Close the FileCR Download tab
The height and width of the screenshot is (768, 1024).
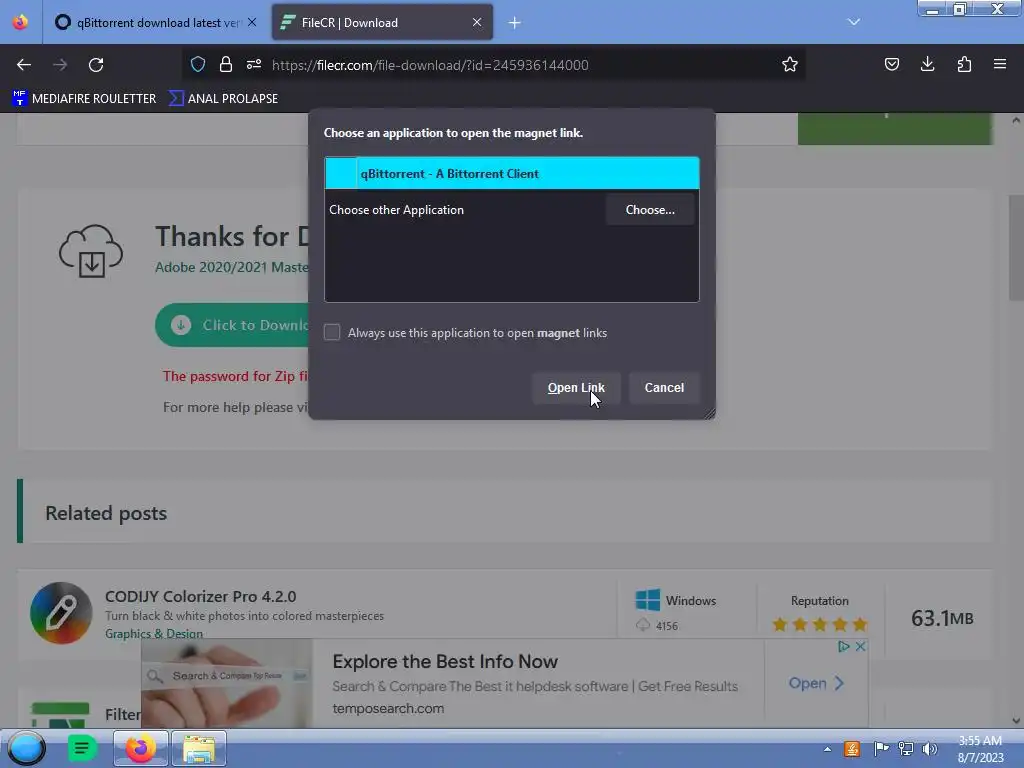pos(477,22)
